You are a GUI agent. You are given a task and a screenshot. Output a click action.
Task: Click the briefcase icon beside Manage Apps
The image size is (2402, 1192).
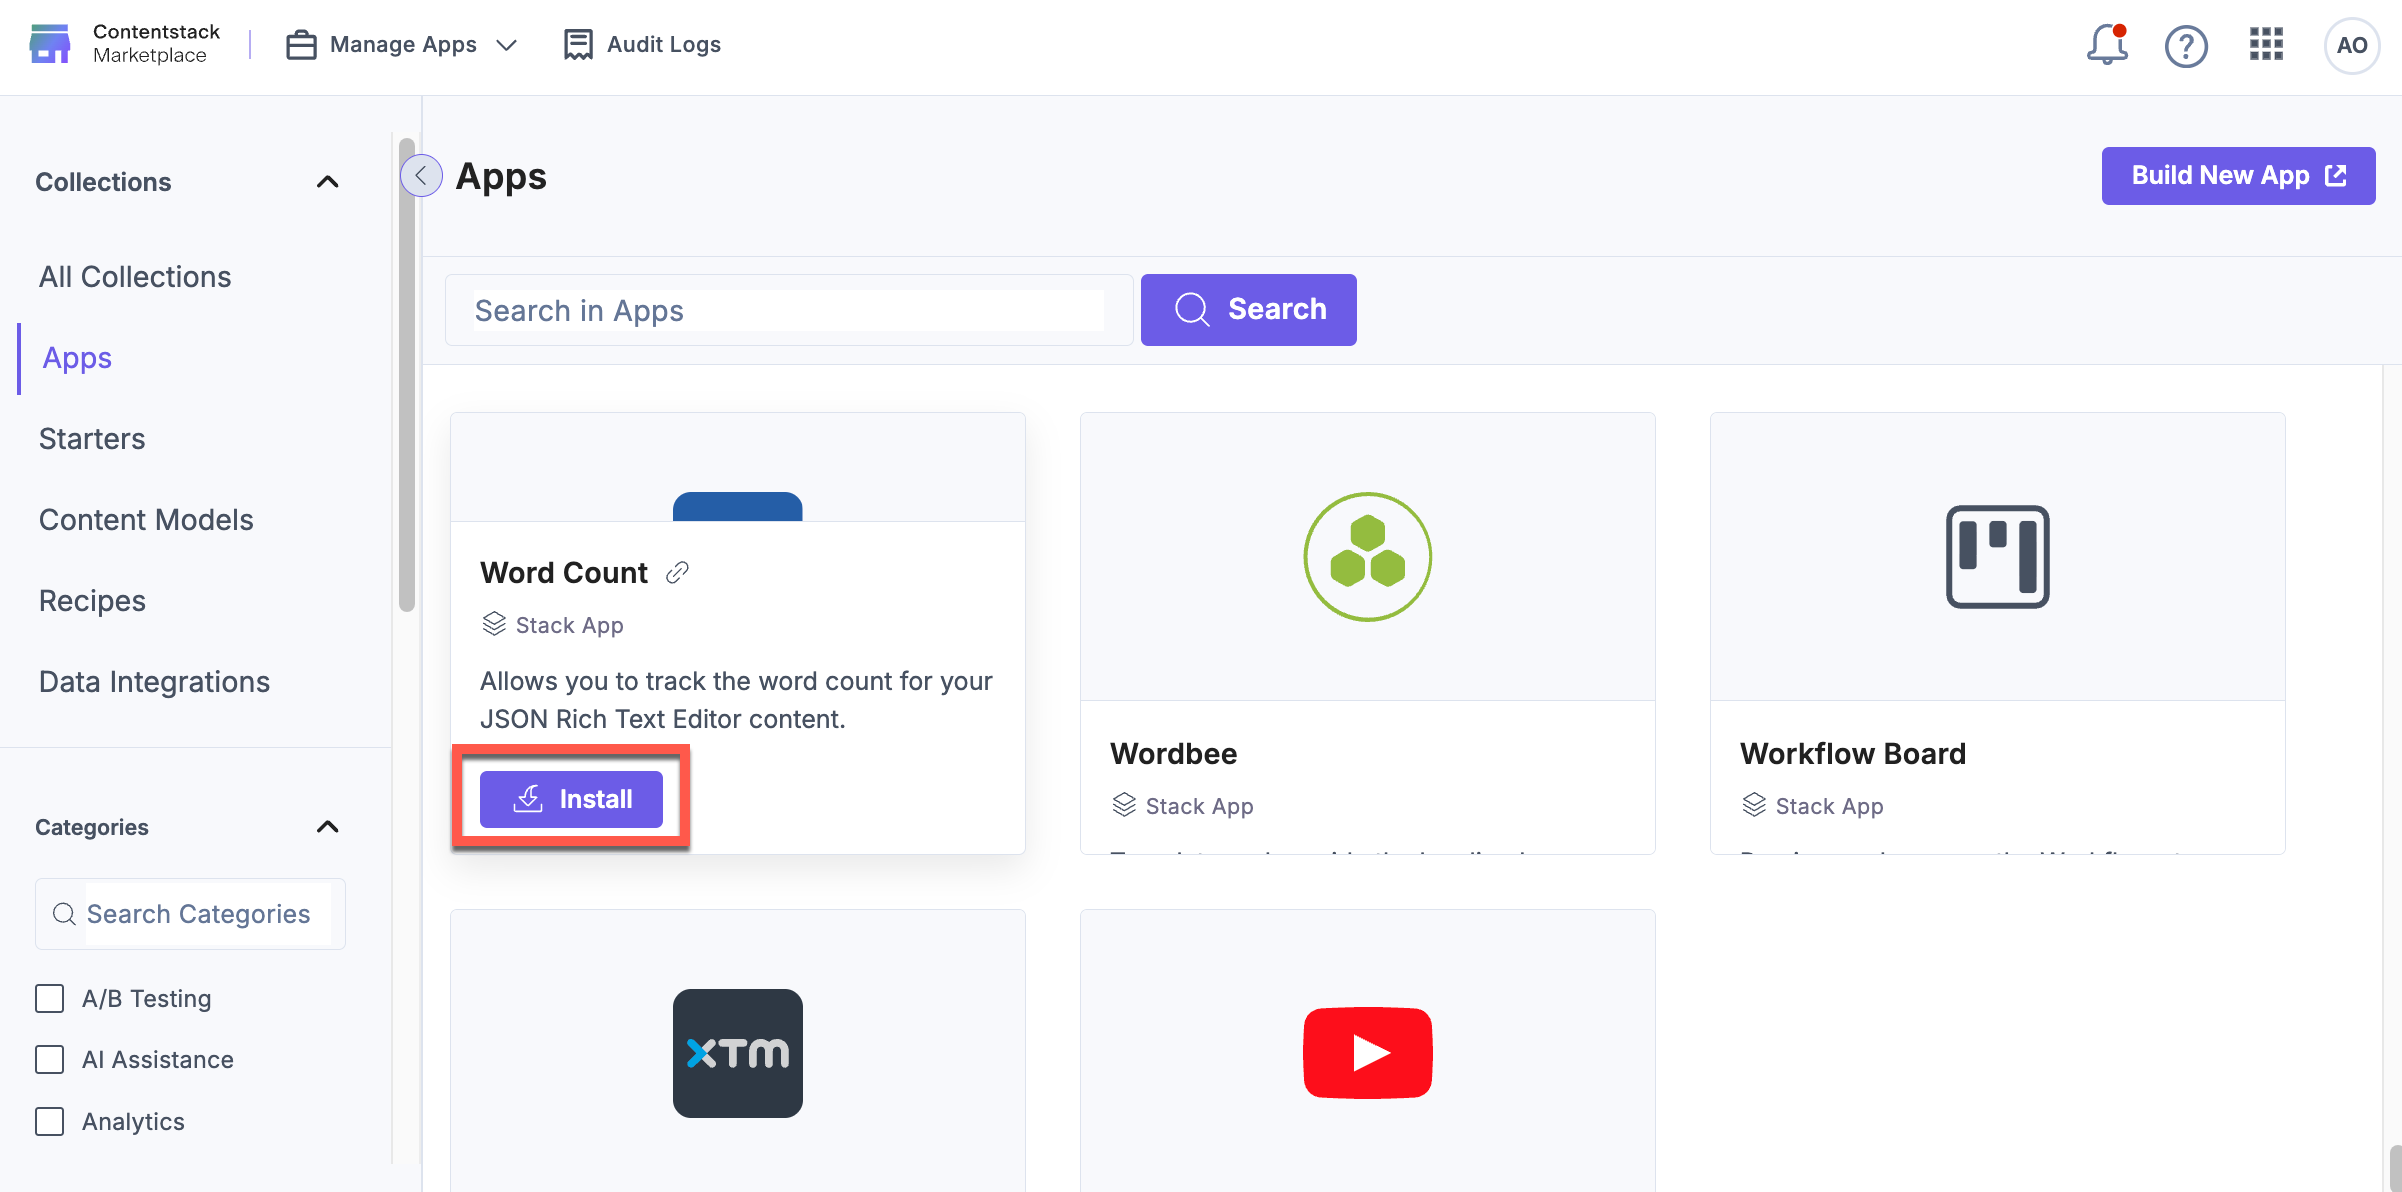(x=301, y=45)
